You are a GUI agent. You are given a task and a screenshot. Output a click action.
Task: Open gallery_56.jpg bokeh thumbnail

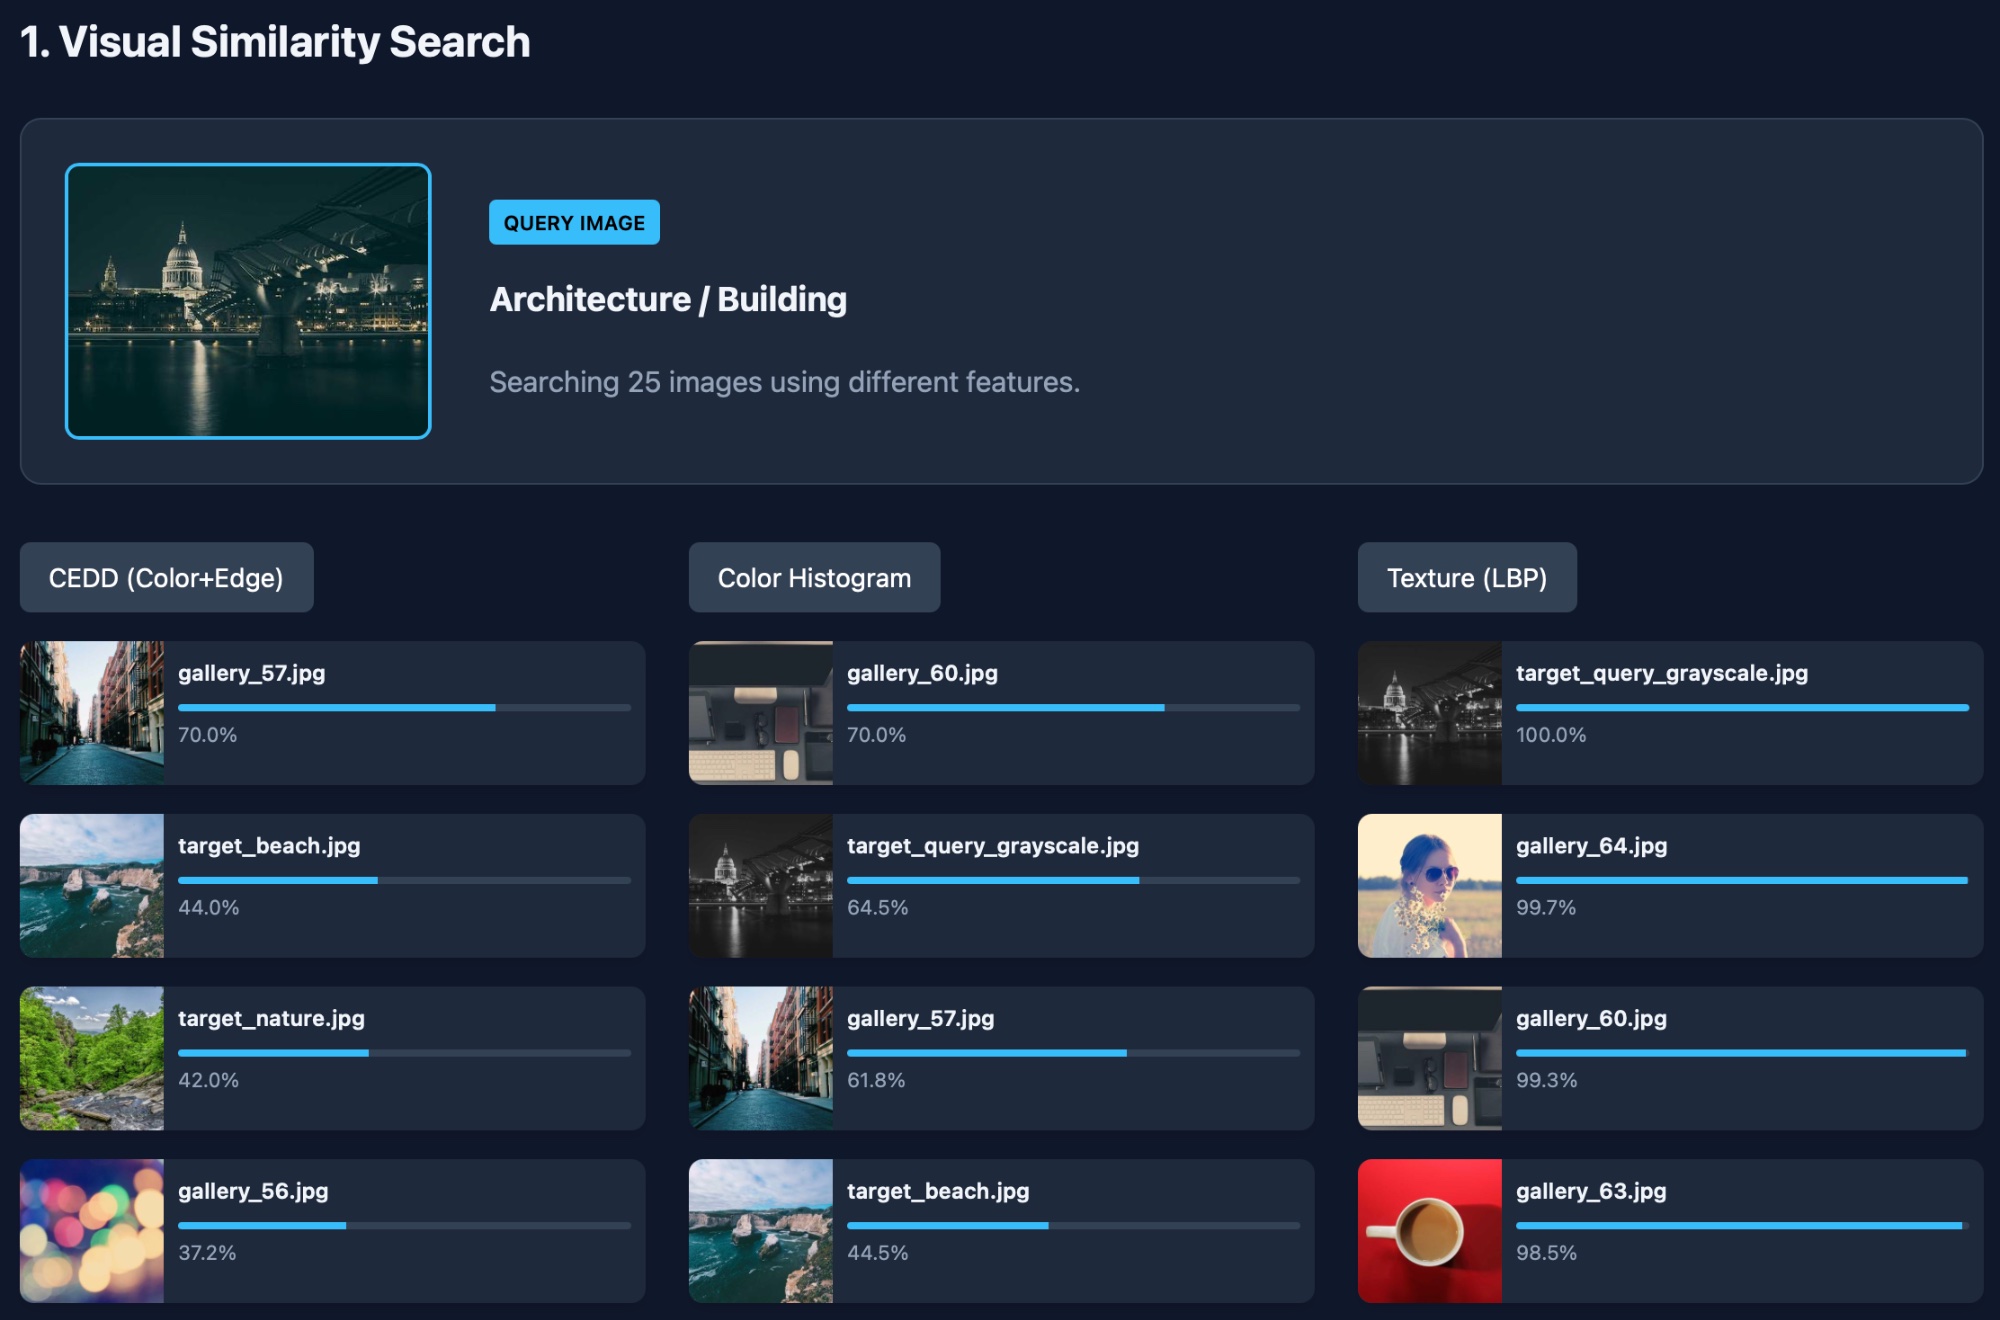(92, 1231)
